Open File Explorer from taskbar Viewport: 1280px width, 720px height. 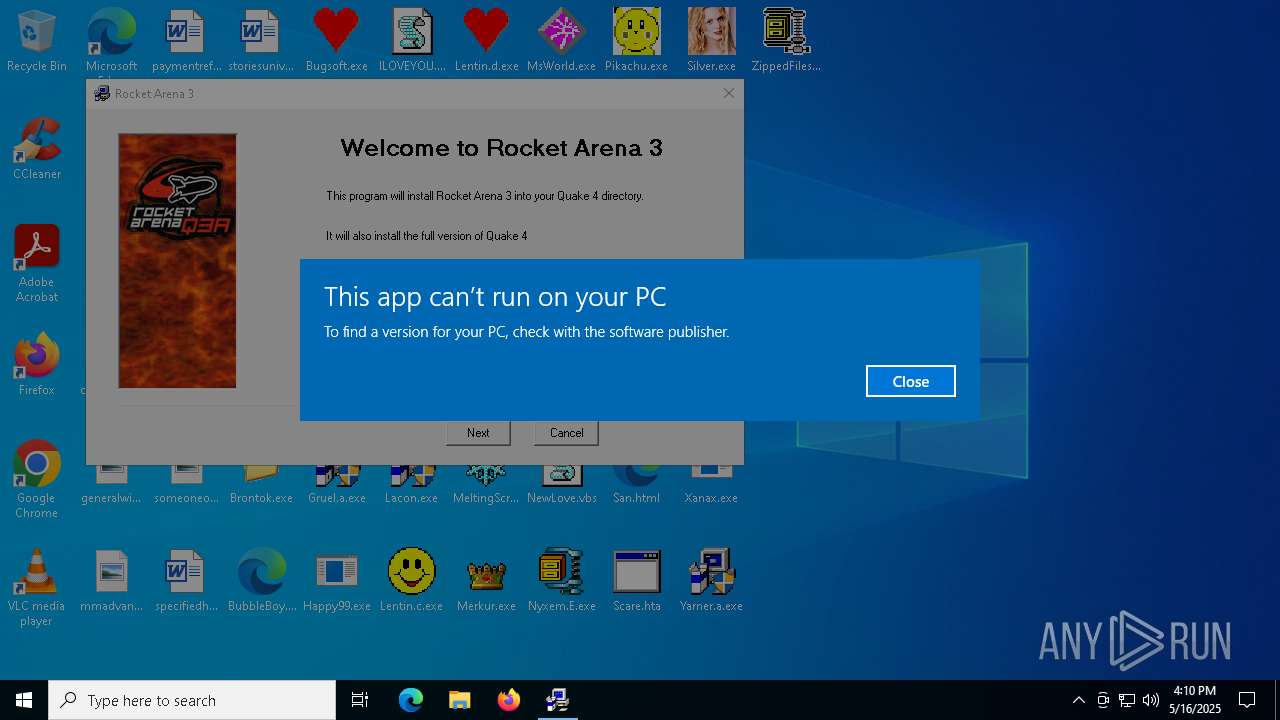(459, 700)
